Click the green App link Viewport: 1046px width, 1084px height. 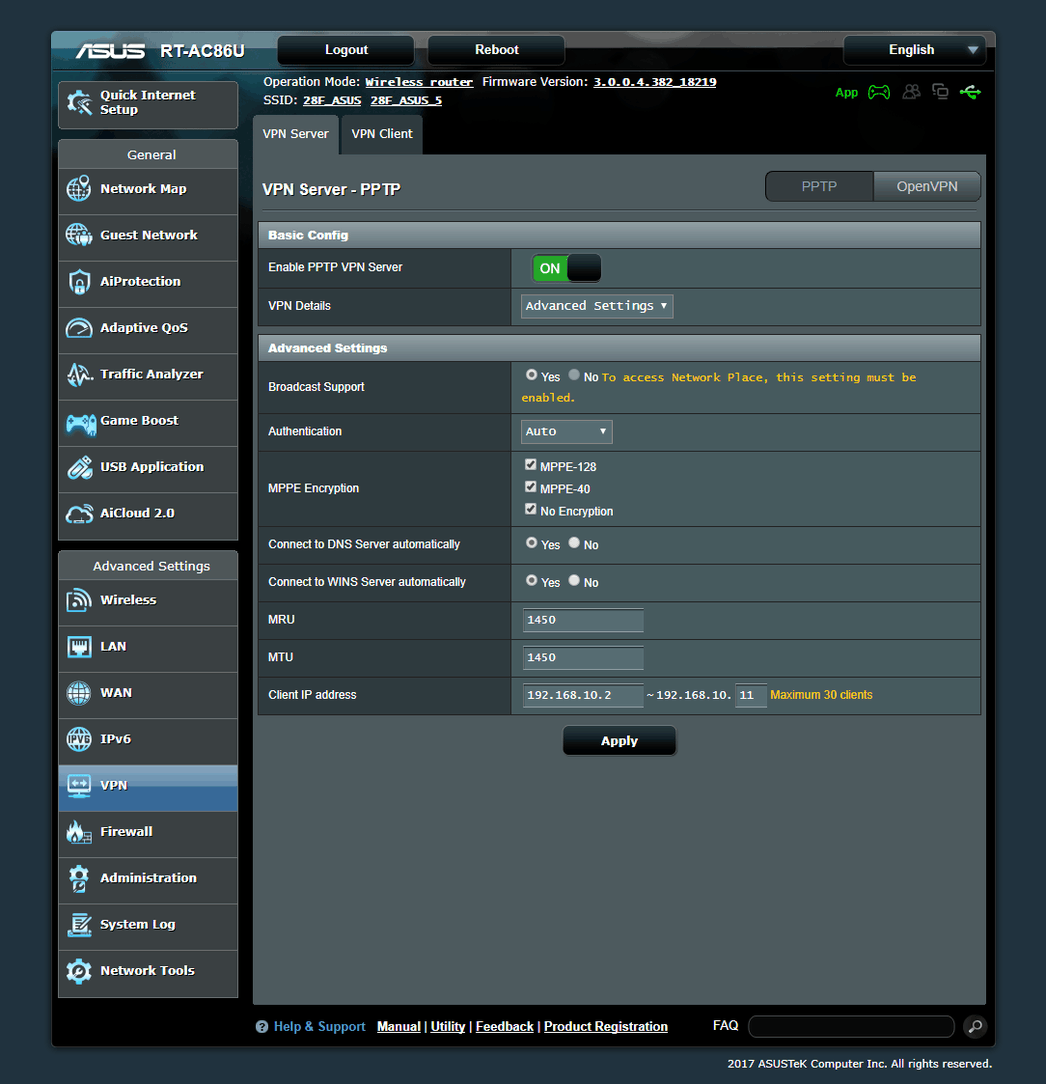tap(846, 93)
